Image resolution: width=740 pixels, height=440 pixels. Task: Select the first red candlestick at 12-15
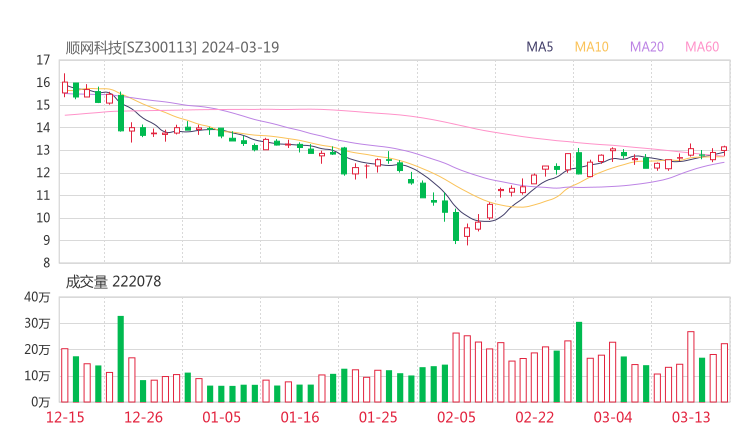pos(65,85)
